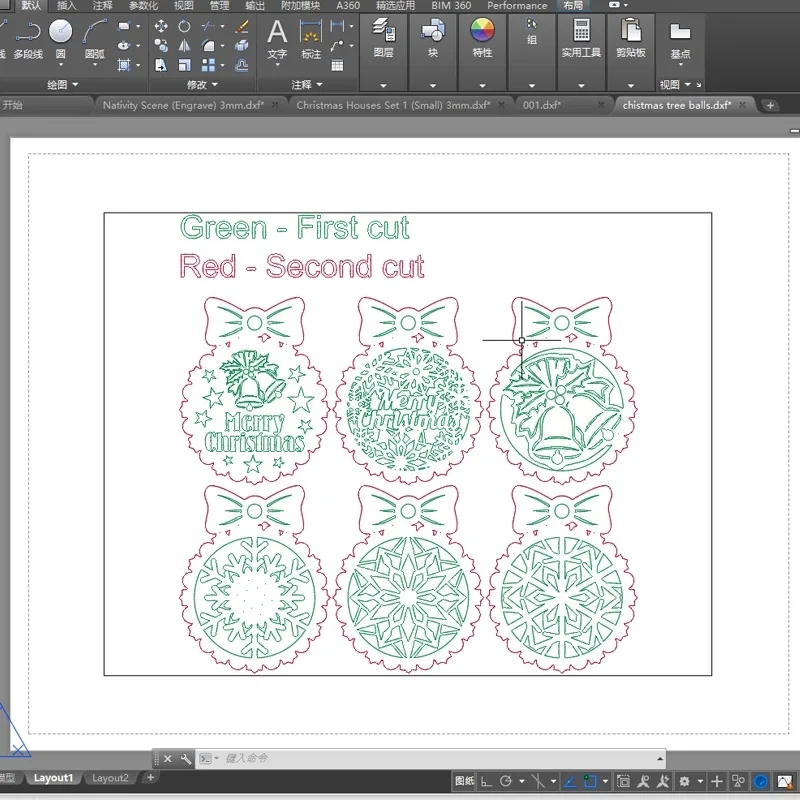
Task: Close the chistmas tree balls.dxf tab
Action: [742, 105]
